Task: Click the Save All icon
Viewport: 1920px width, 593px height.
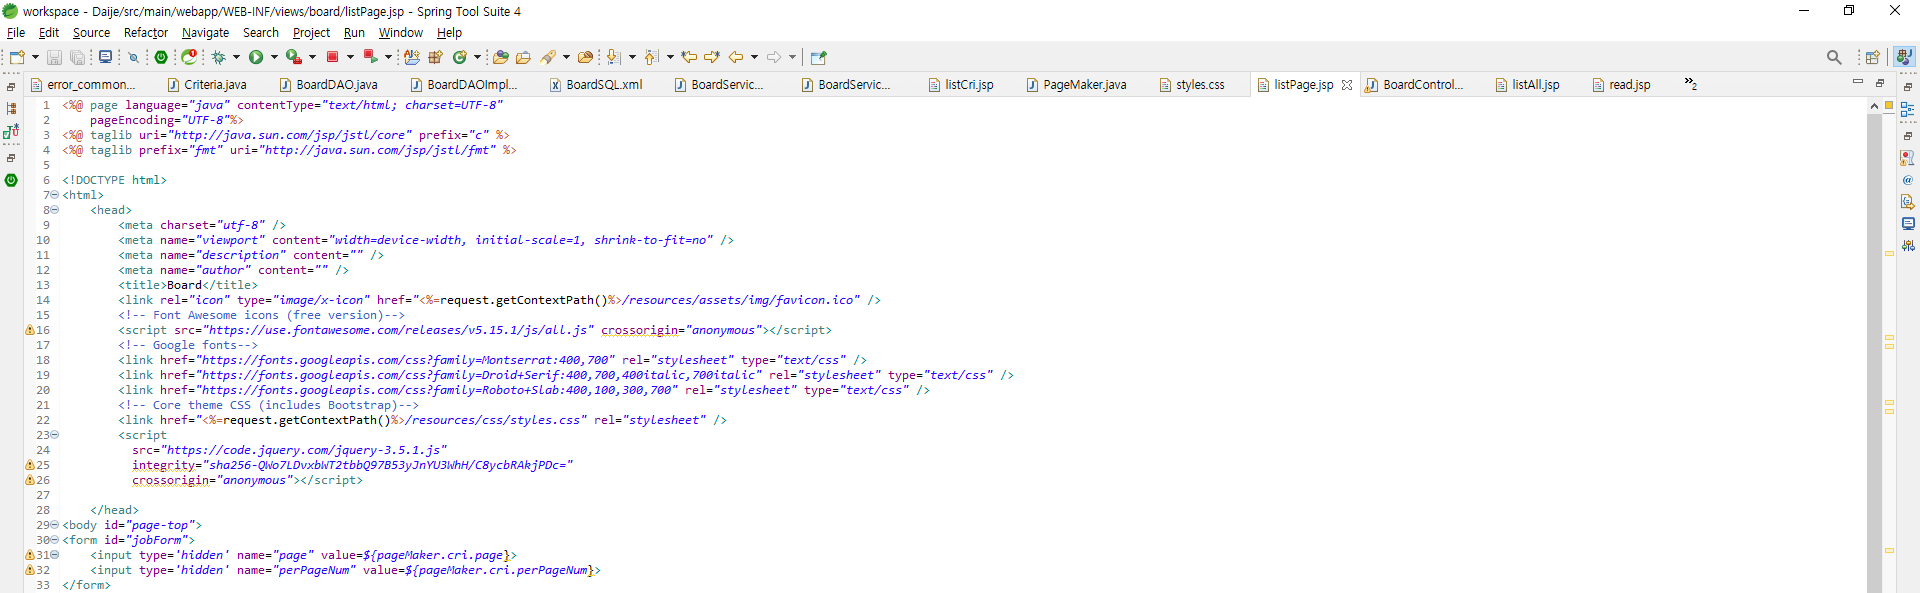Action: pyautogui.click(x=77, y=57)
